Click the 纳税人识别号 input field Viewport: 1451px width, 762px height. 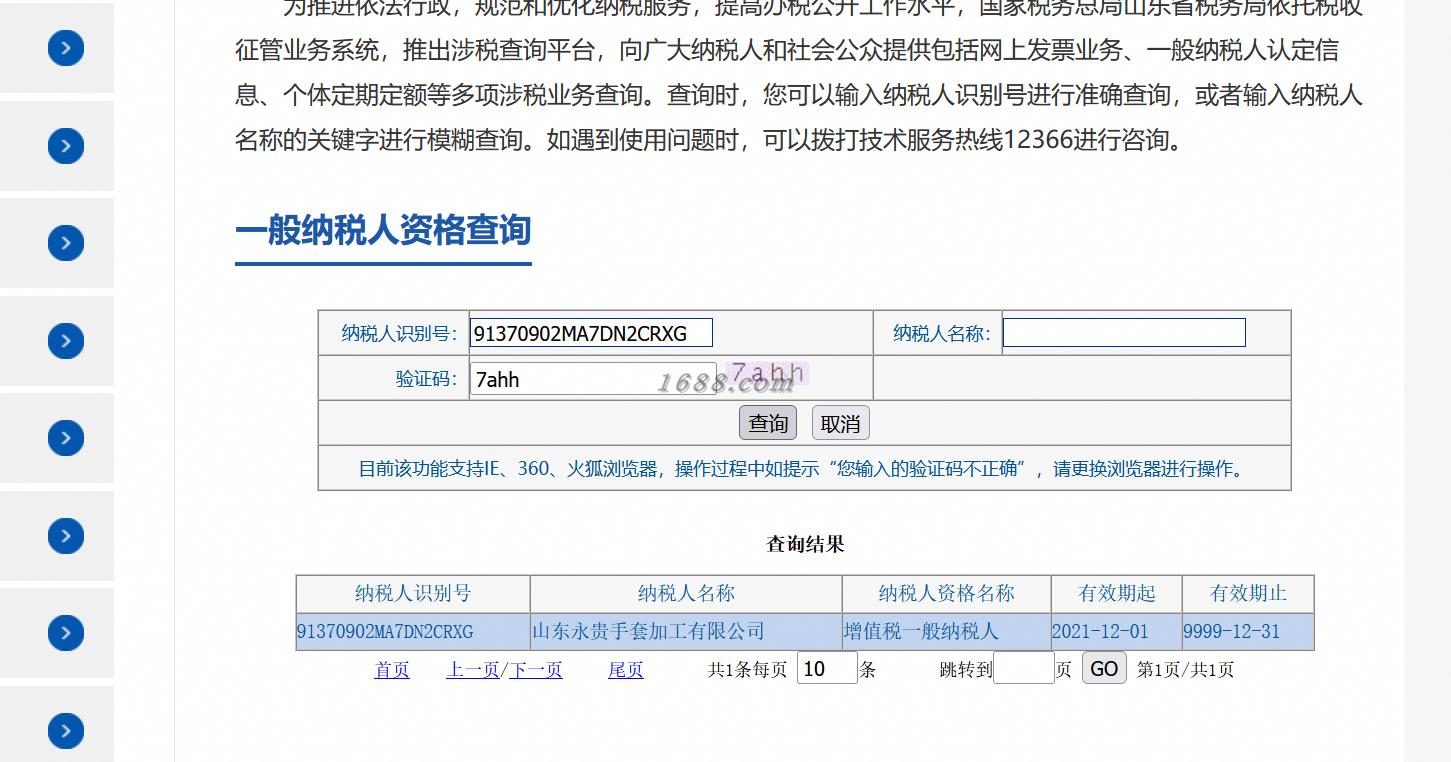[x=591, y=333]
